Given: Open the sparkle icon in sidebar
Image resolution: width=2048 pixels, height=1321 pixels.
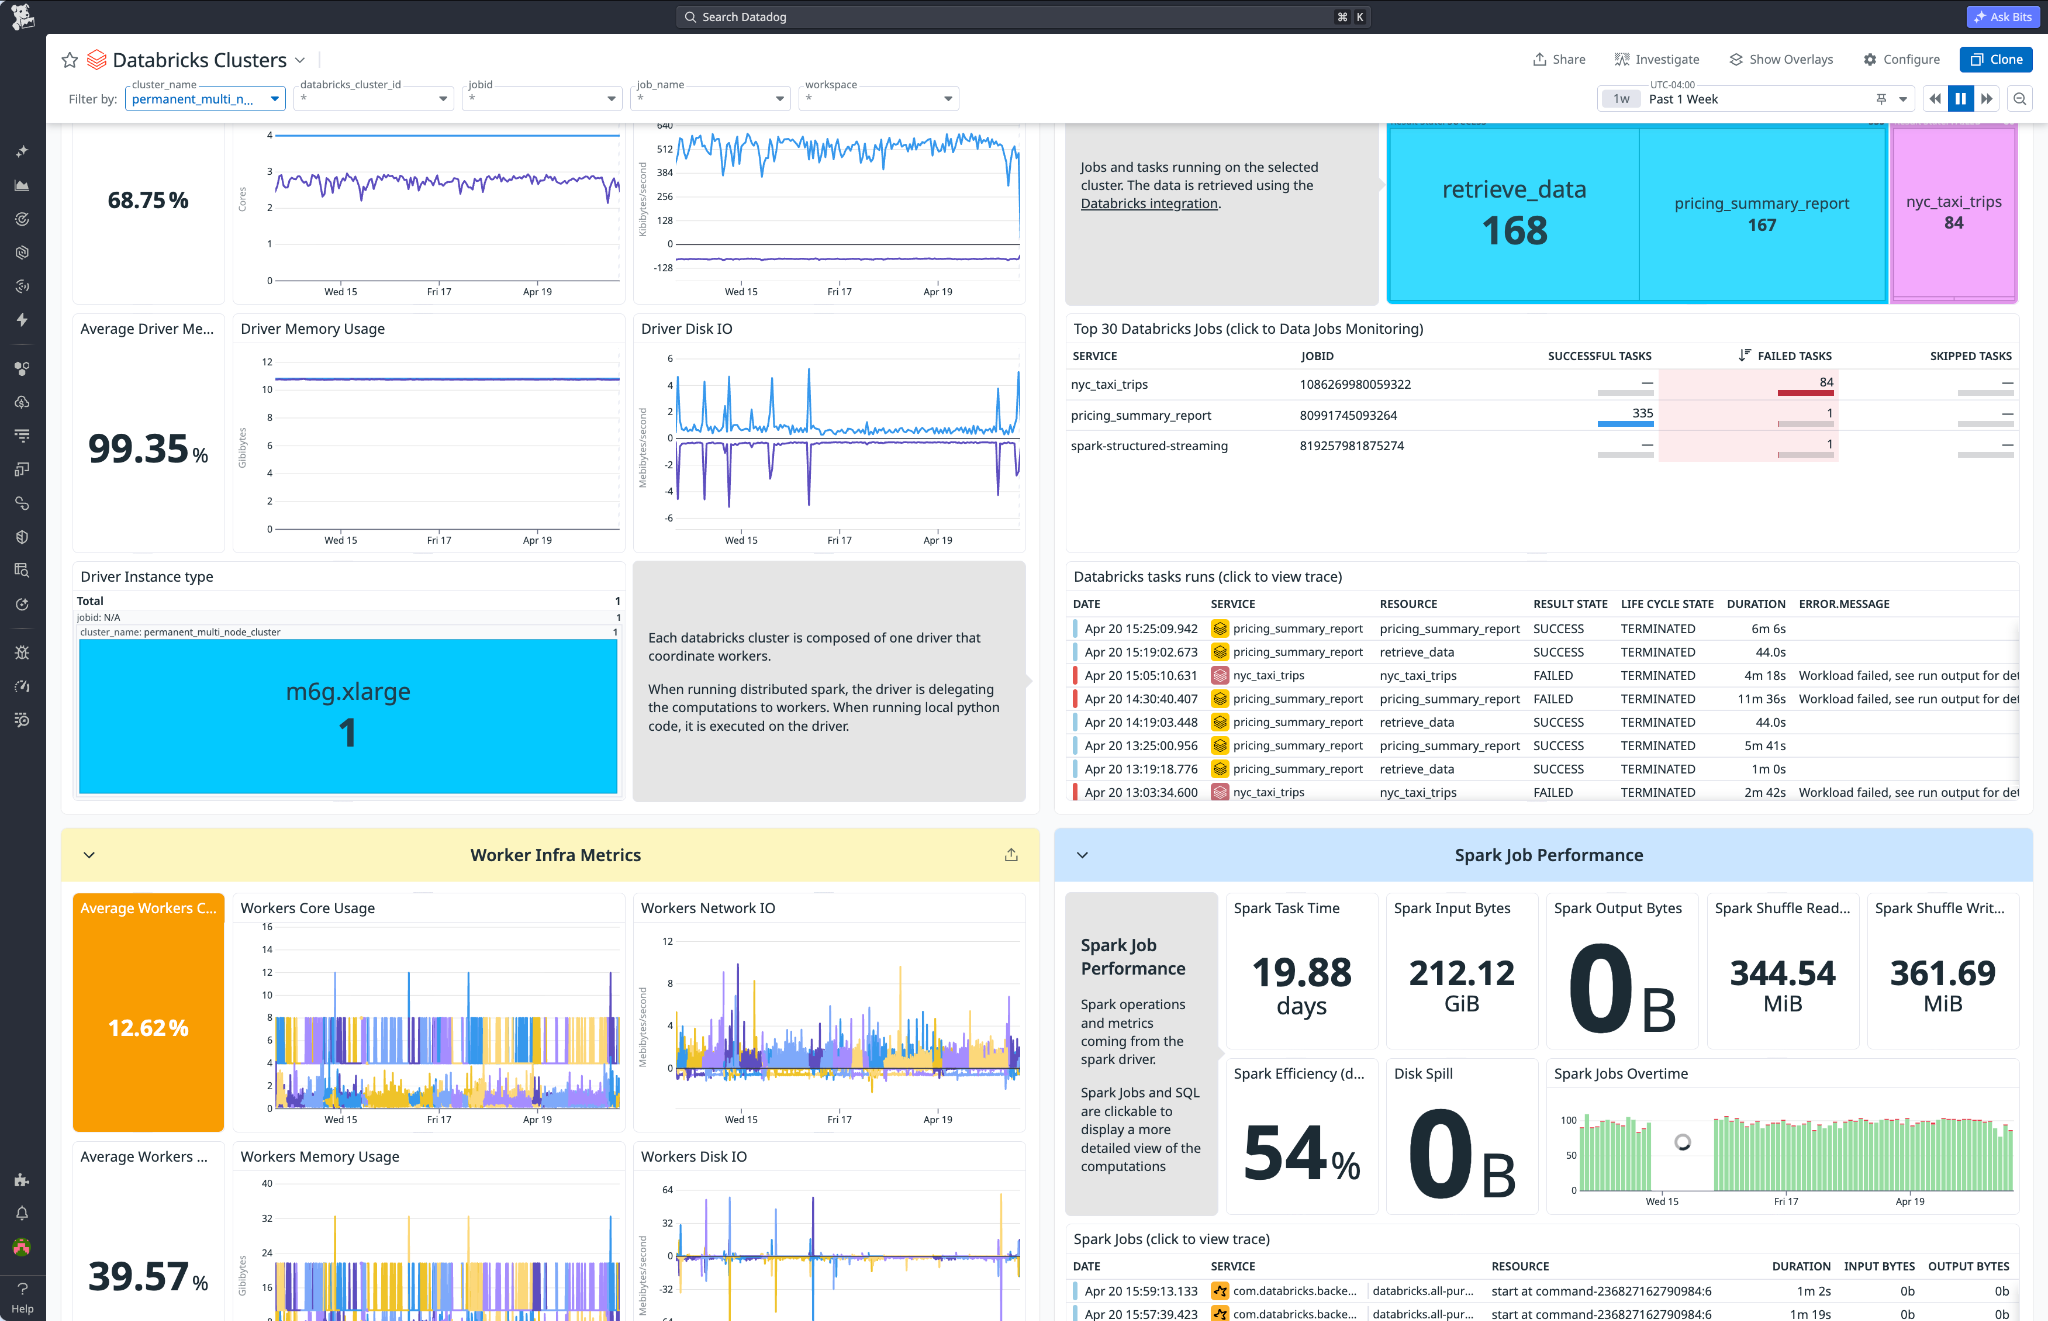Looking at the screenshot, I should [x=22, y=151].
